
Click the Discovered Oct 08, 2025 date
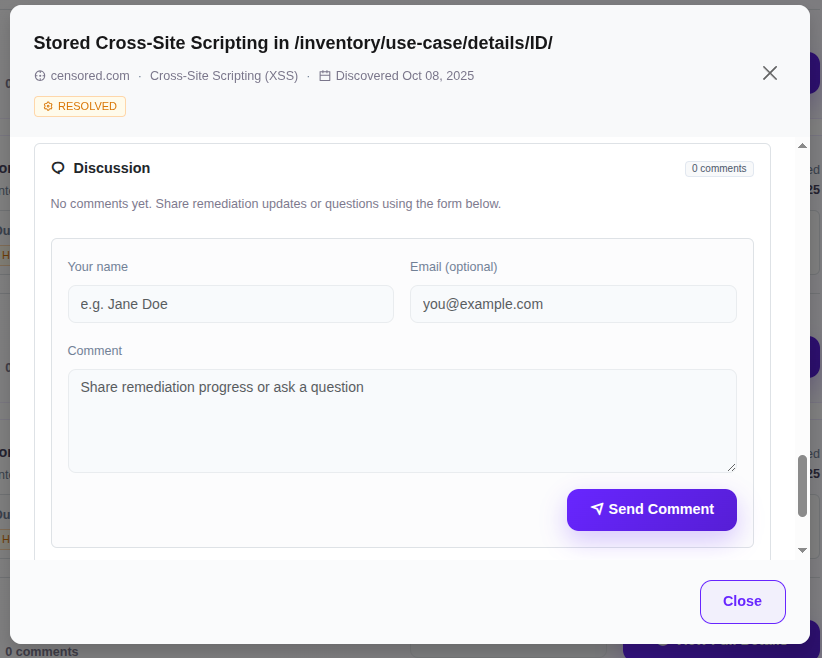(x=404, y=76)
